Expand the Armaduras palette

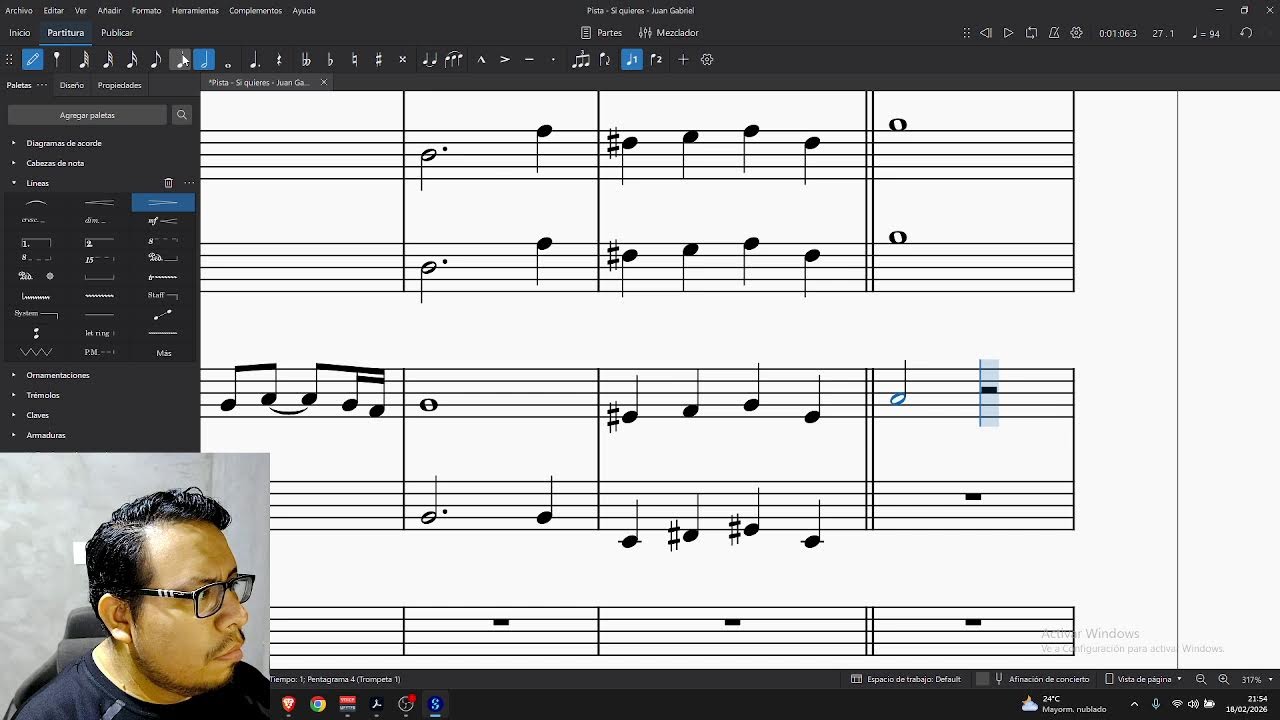click(x=14, y=435)
